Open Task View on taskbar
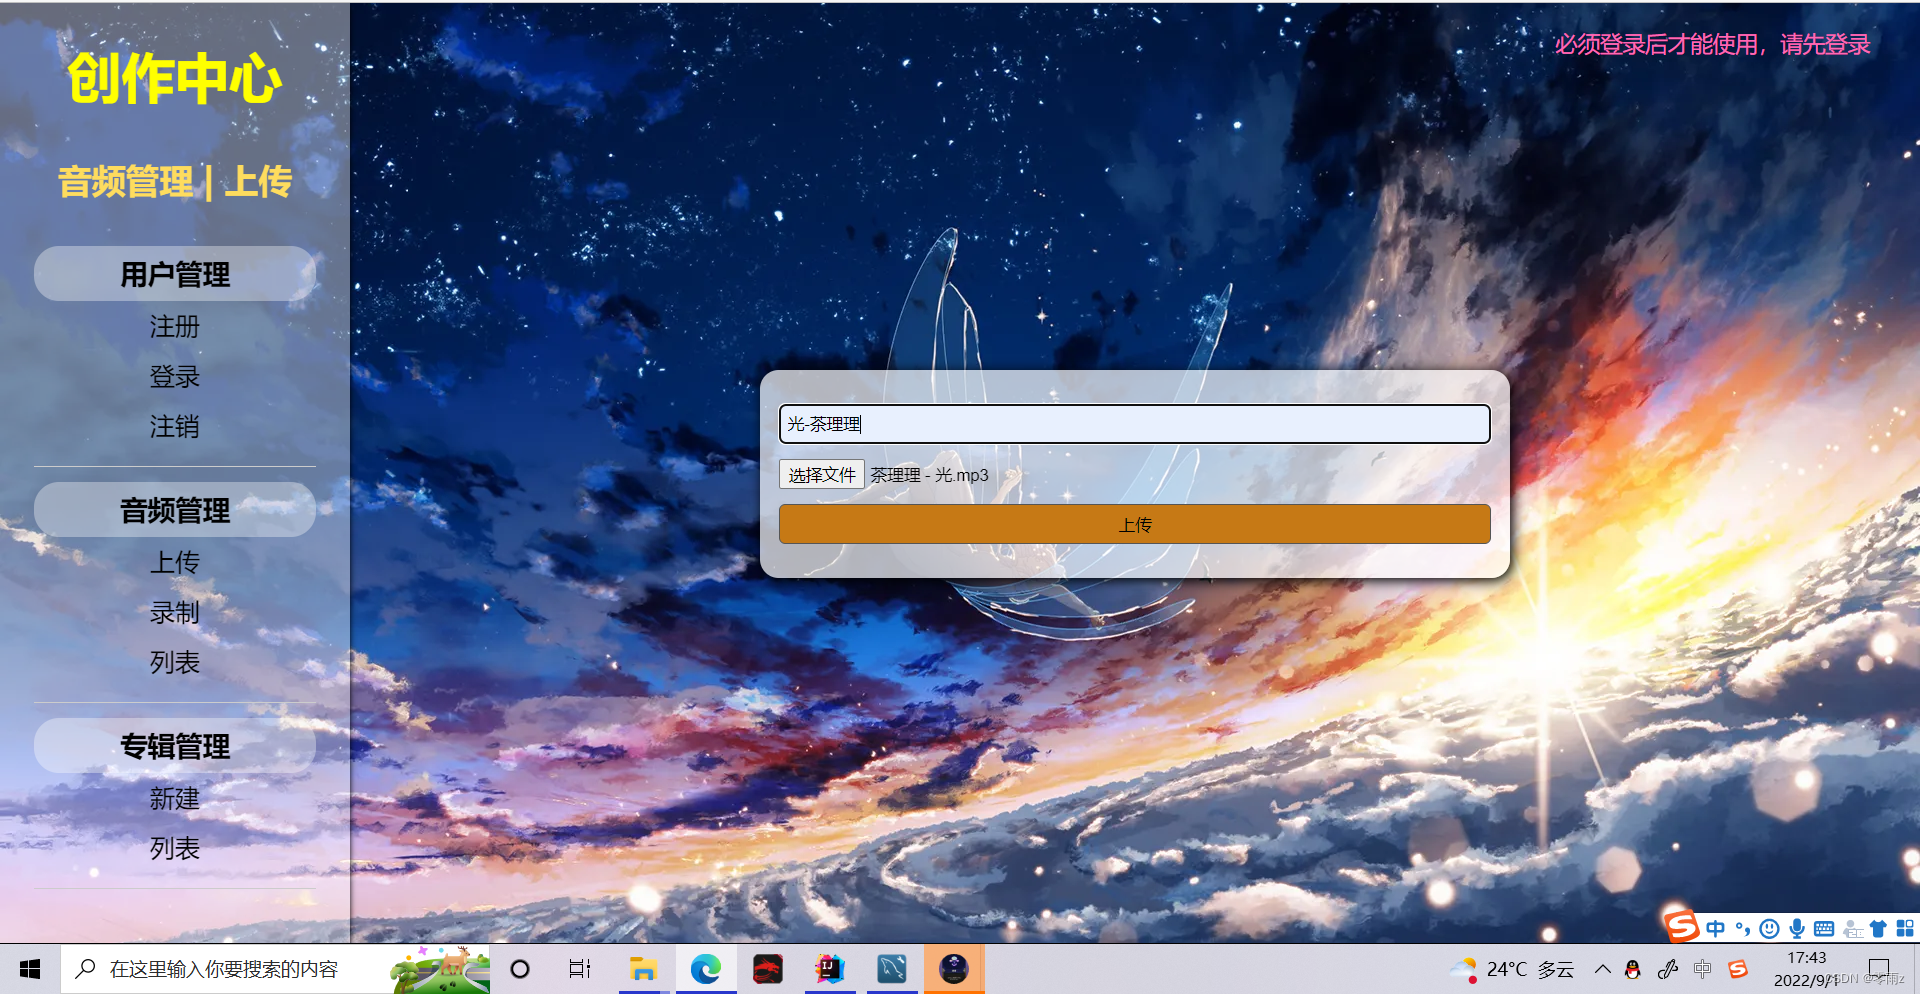 580,969
